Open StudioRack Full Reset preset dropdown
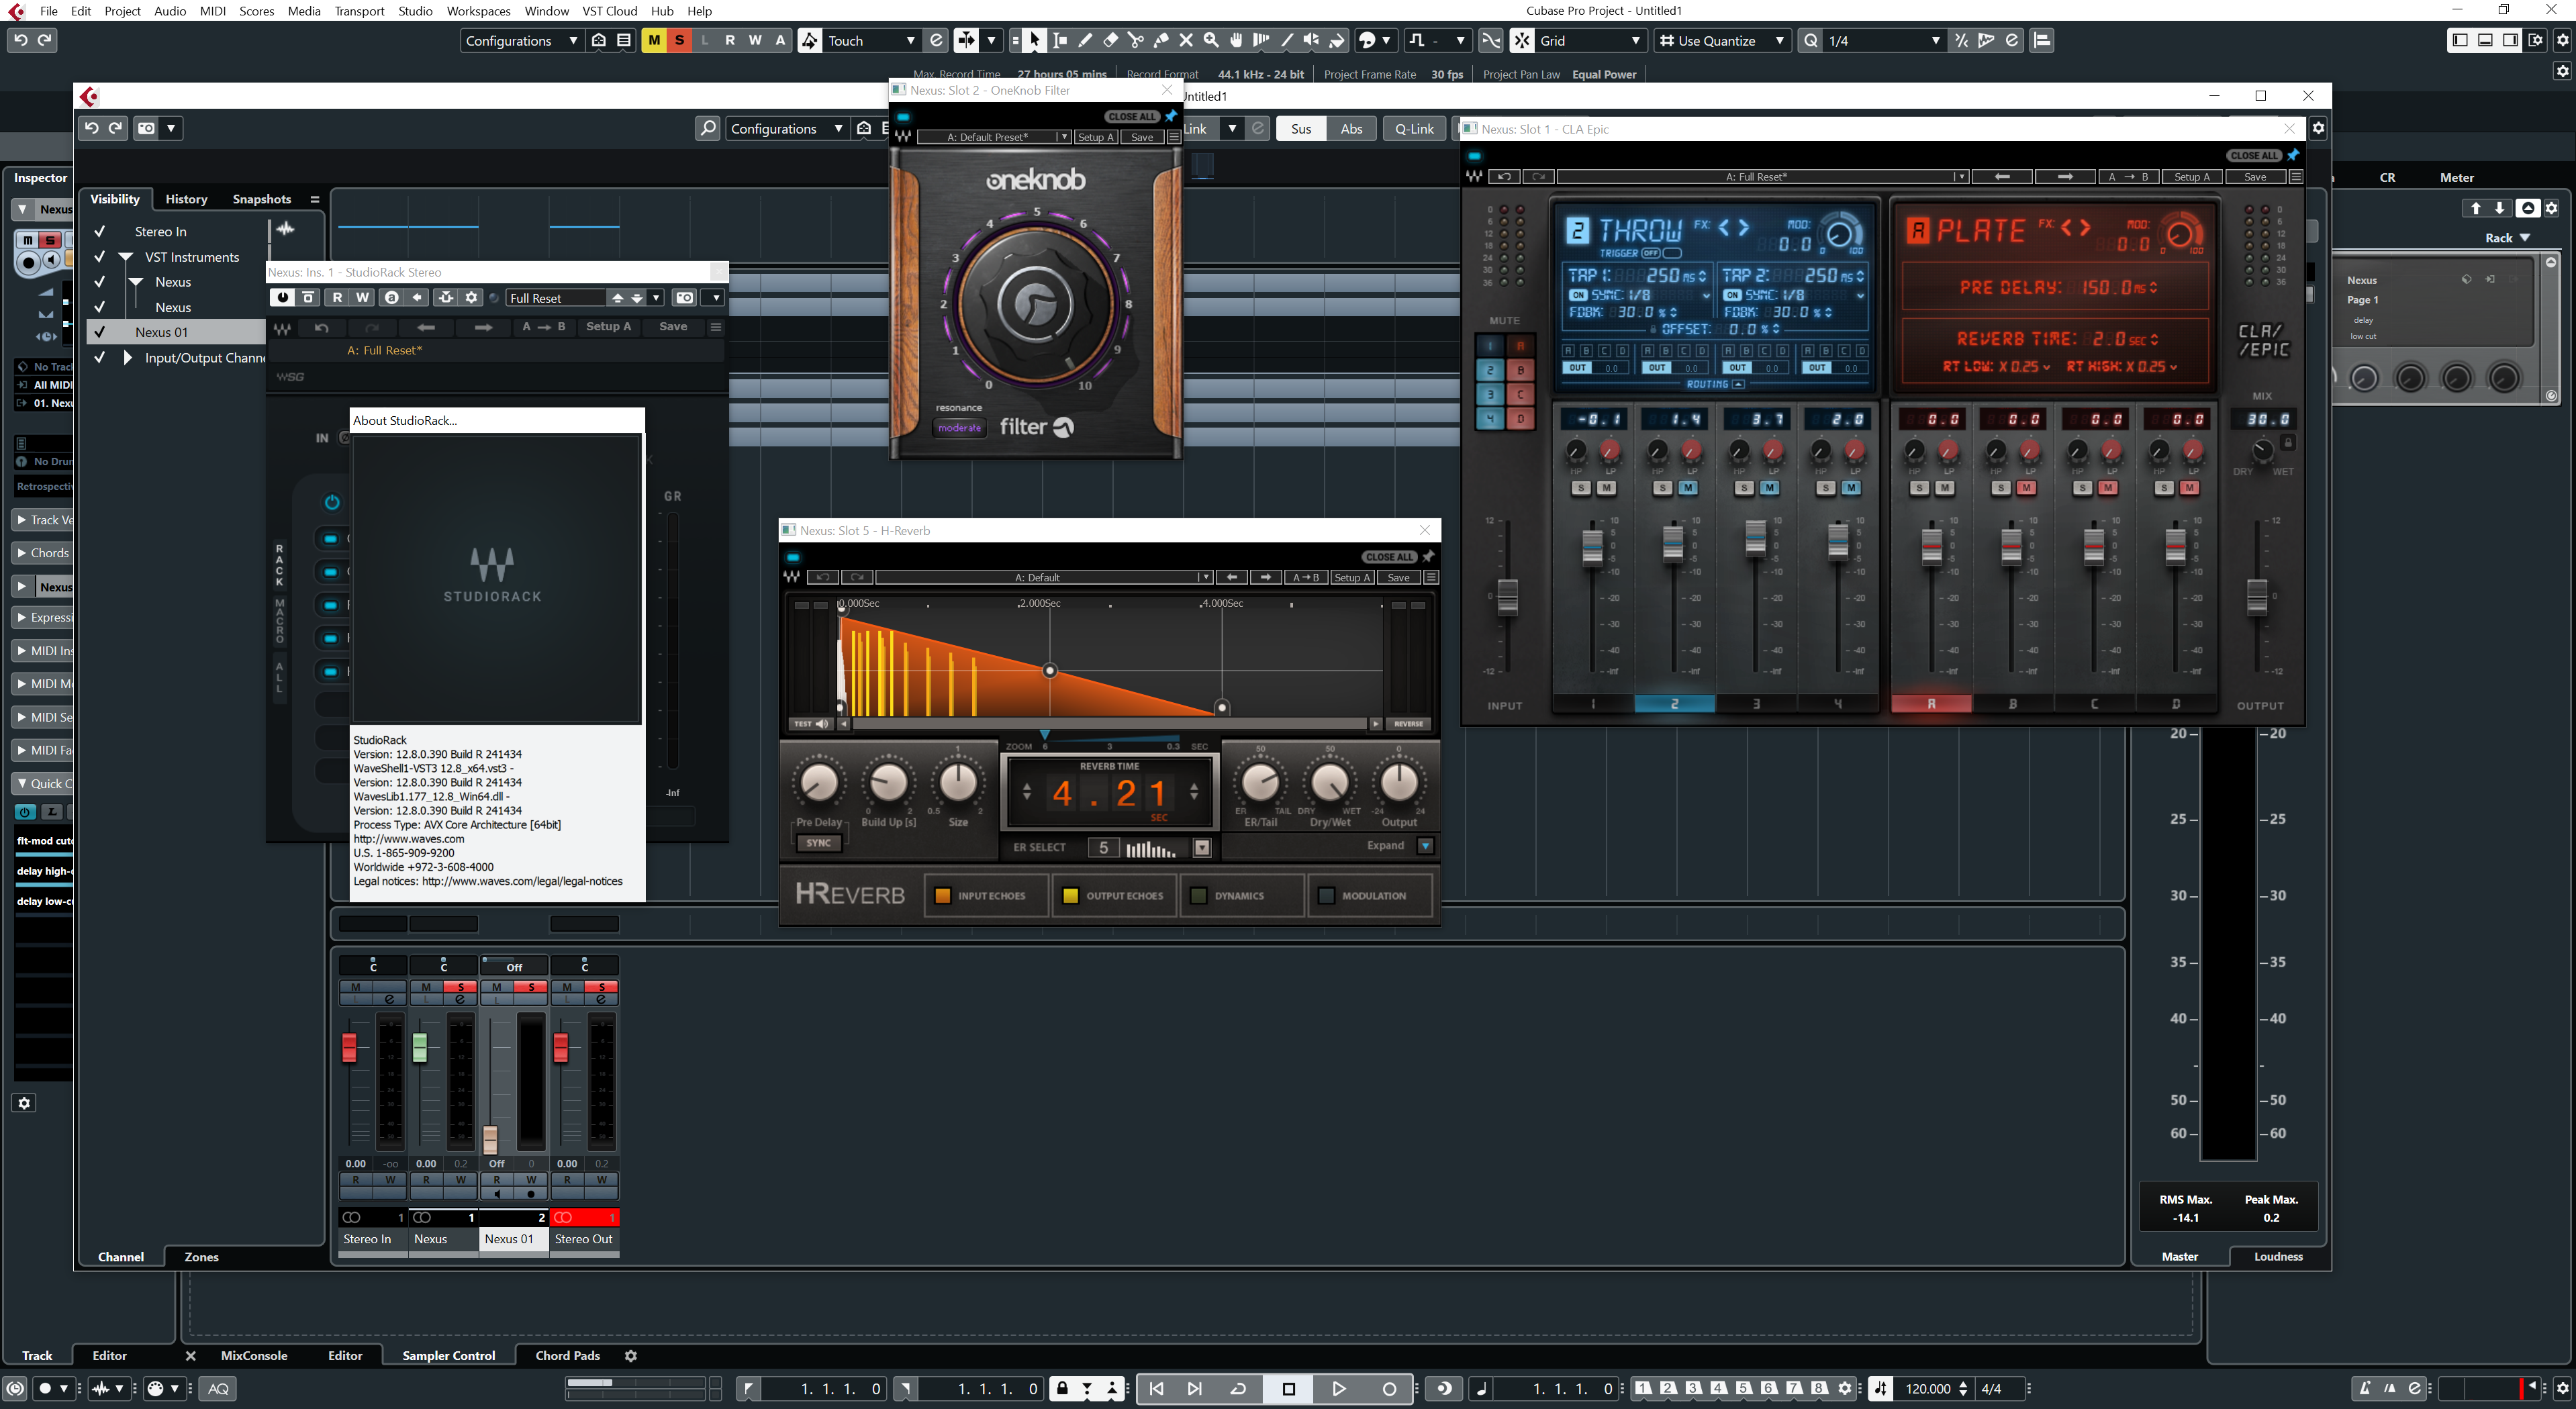Screen dimensions: 2576x1409 (585, 298)
